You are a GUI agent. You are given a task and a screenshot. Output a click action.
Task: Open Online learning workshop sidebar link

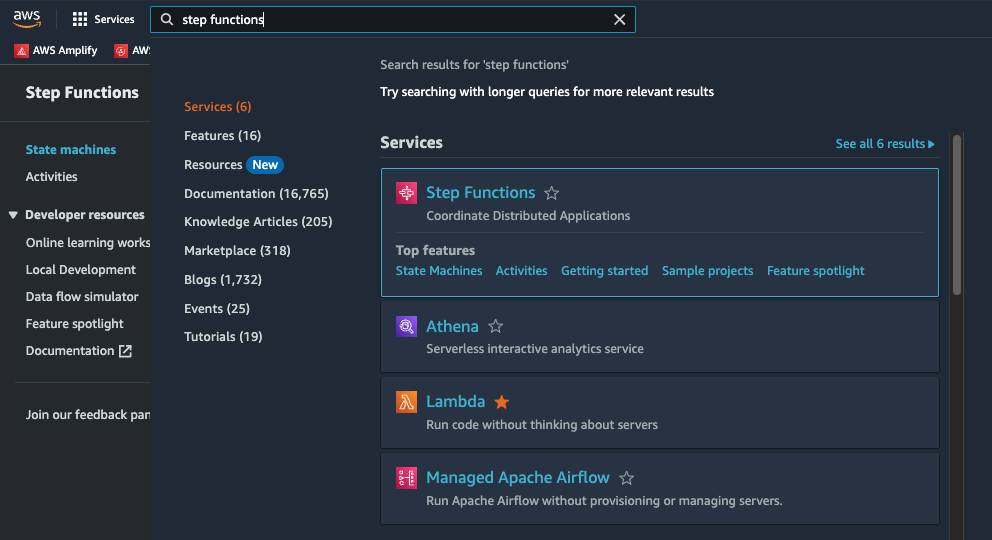(x=87, y=243)
